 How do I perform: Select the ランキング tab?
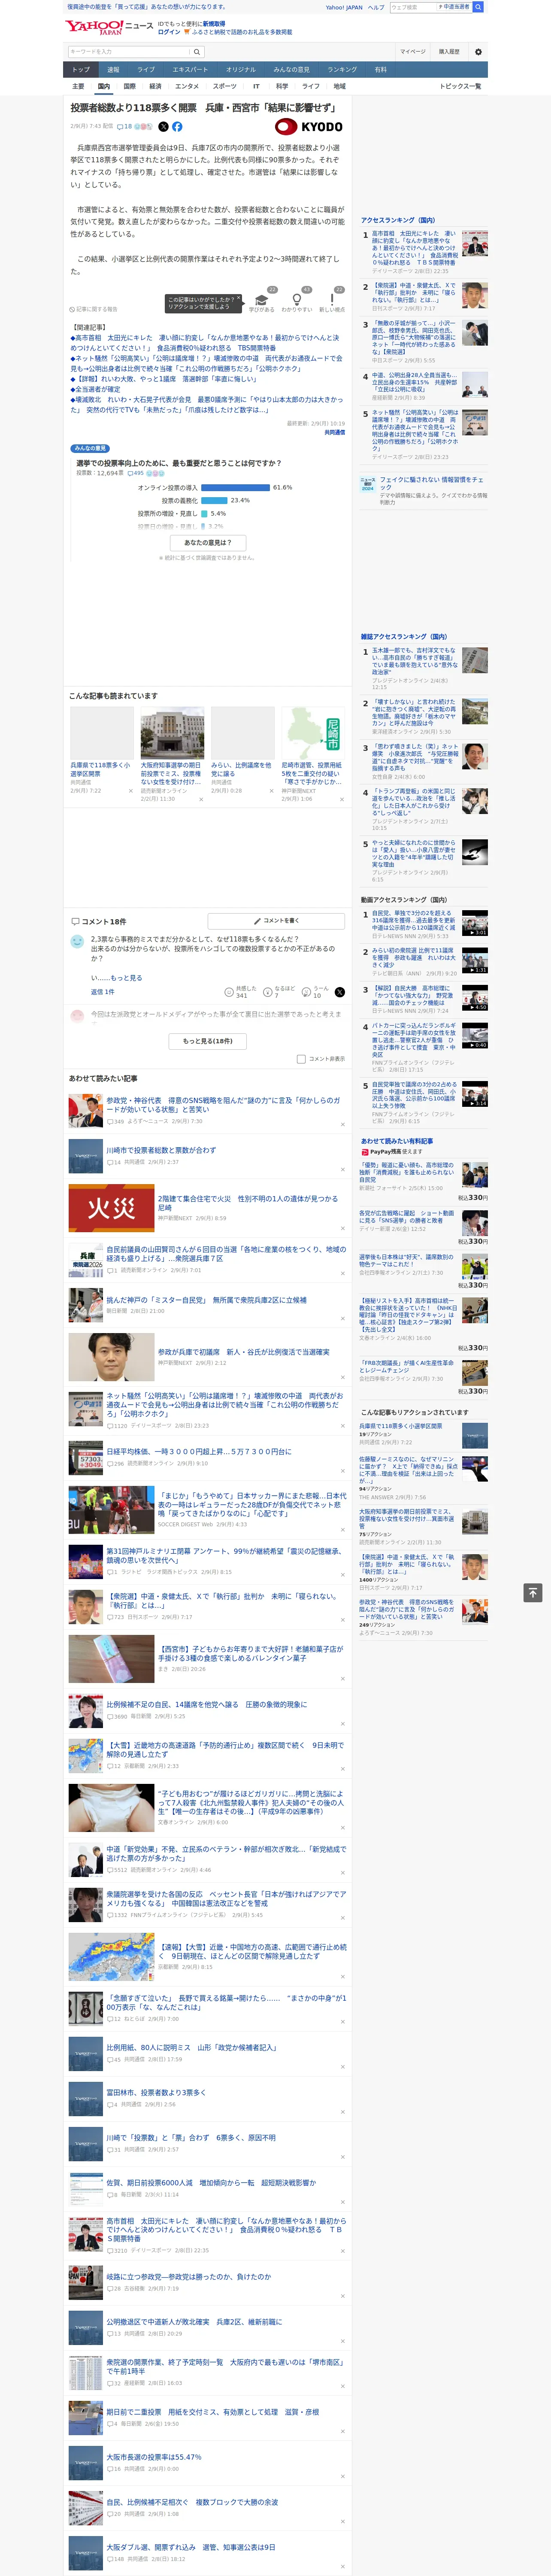(342, 70)
